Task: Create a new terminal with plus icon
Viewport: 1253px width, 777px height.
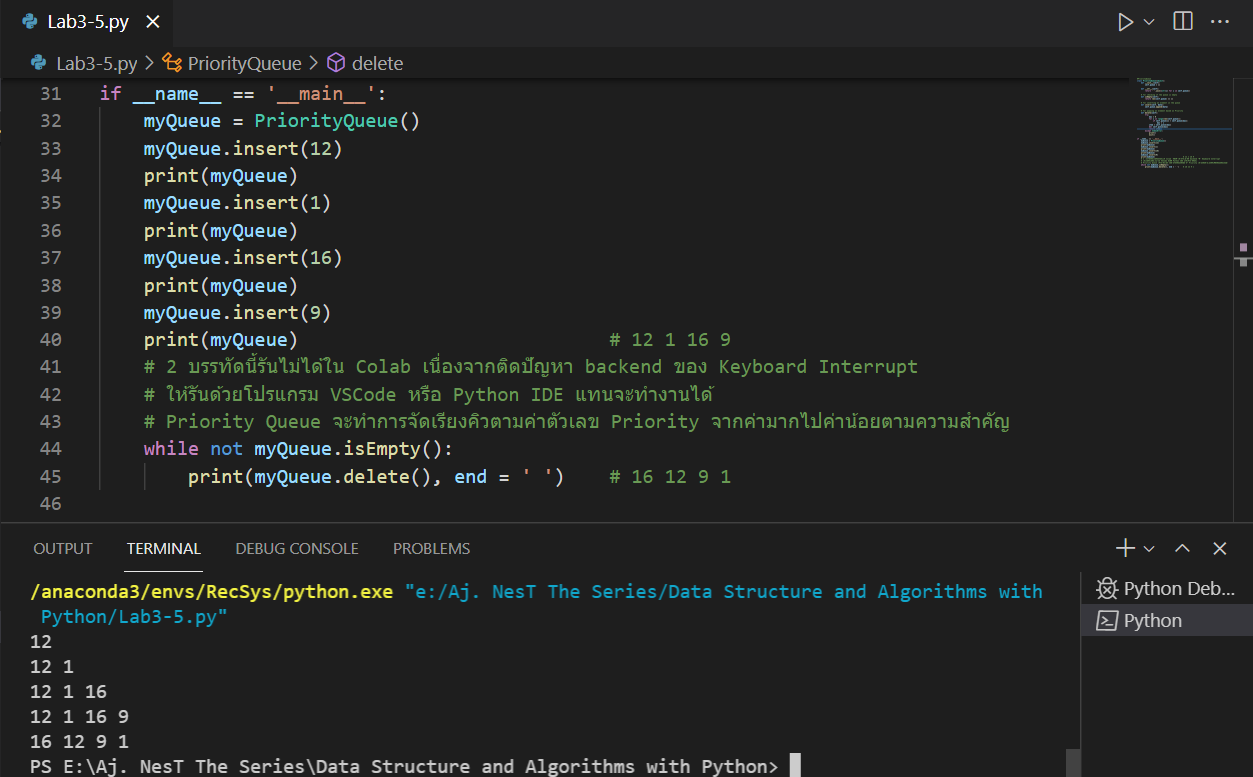Action: 1126,548
